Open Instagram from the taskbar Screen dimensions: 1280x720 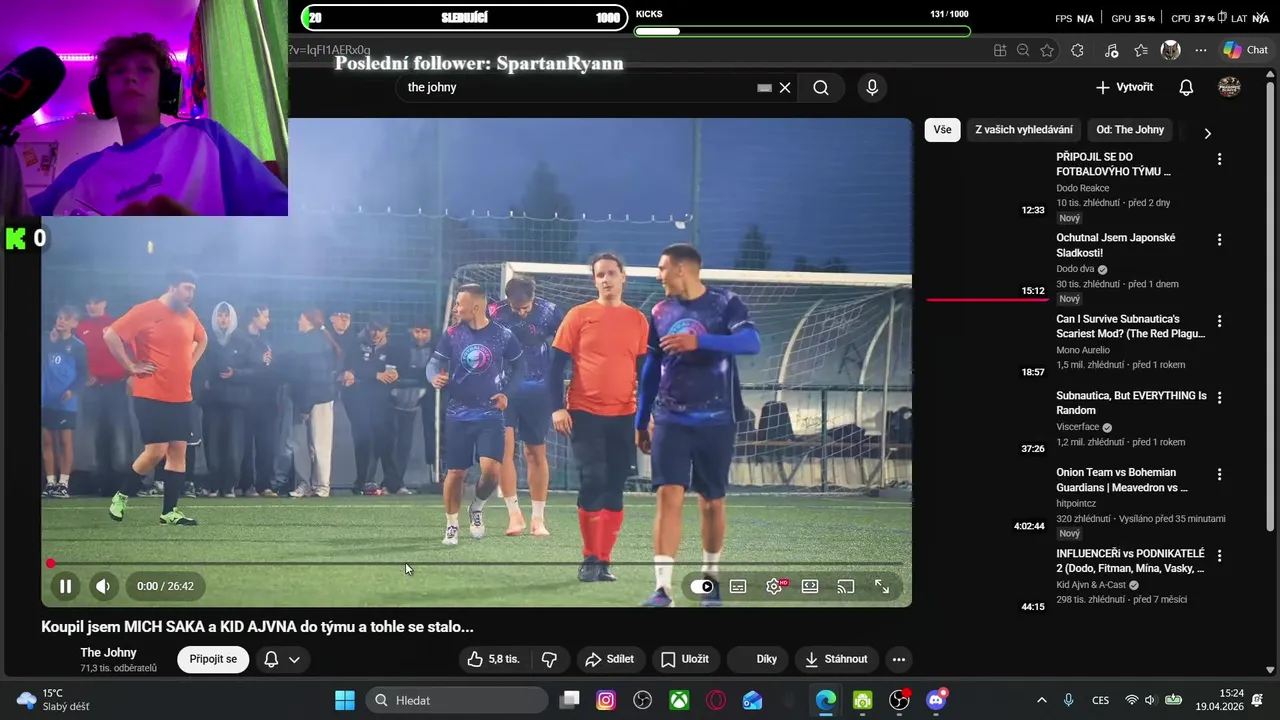(x=606, y=700)
